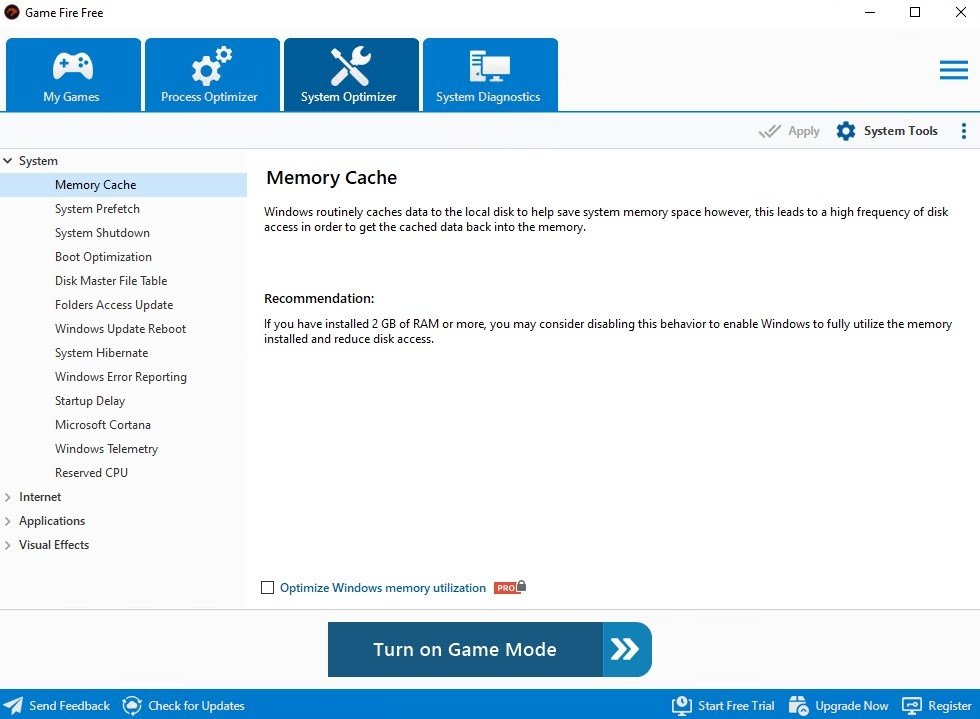Open the vertical three-dot options menu

[x=964, y=131]
